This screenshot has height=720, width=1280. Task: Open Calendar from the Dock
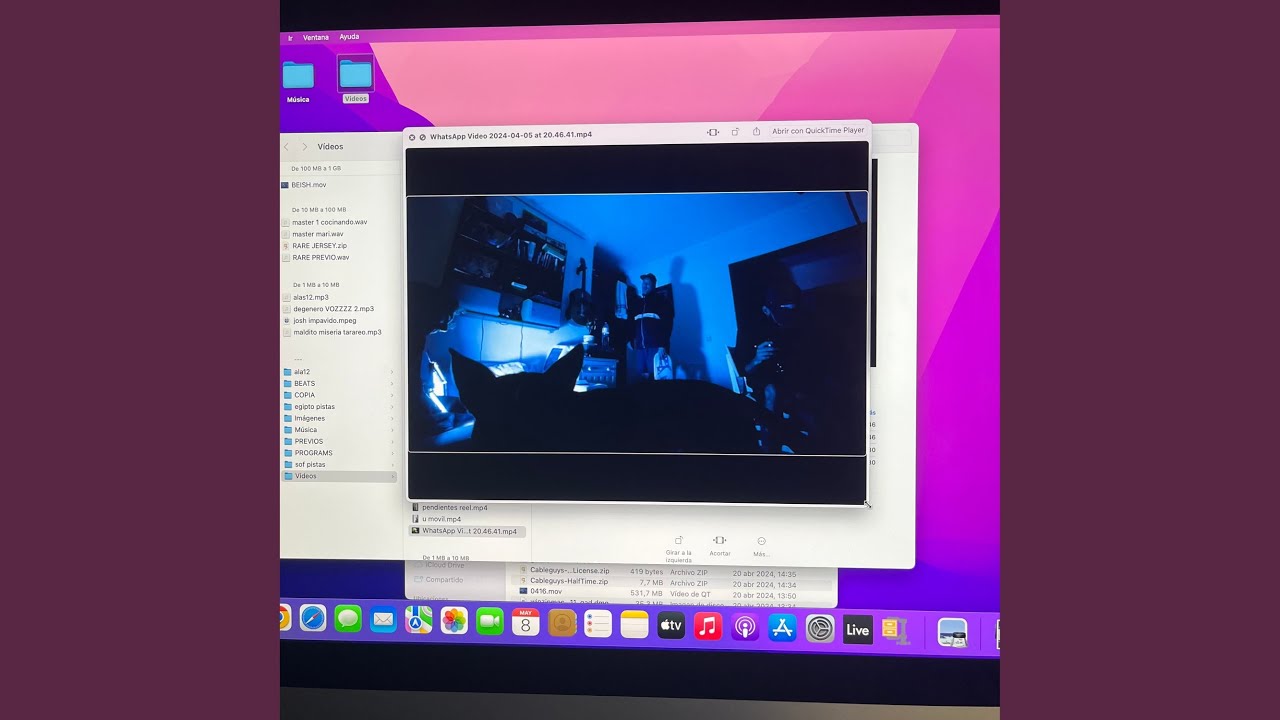coord(526,622)
